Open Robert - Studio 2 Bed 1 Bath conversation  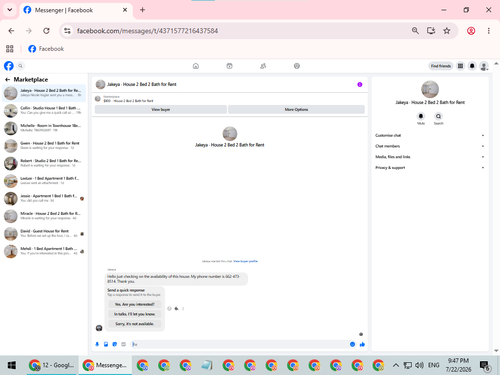[x=44, y=163]
